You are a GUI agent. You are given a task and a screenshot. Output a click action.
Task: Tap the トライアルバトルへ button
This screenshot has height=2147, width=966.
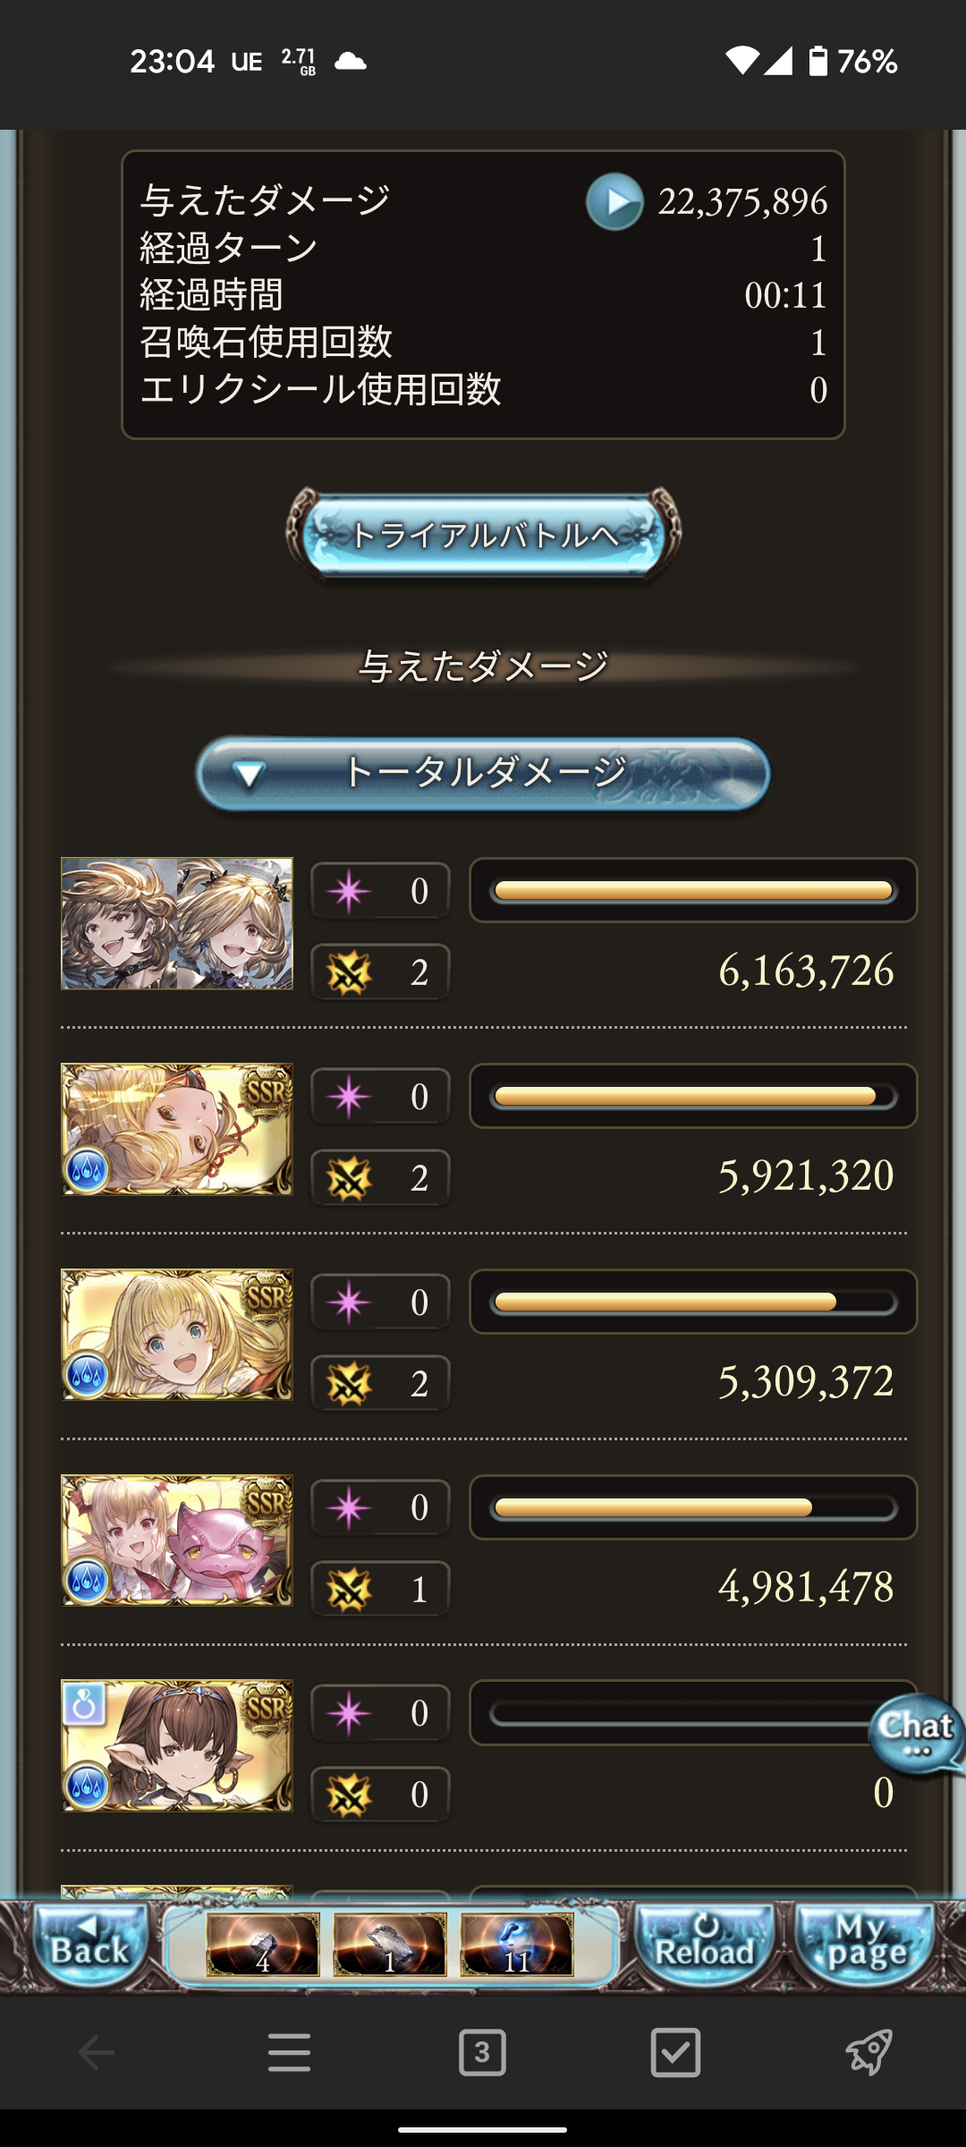[483, 534]
